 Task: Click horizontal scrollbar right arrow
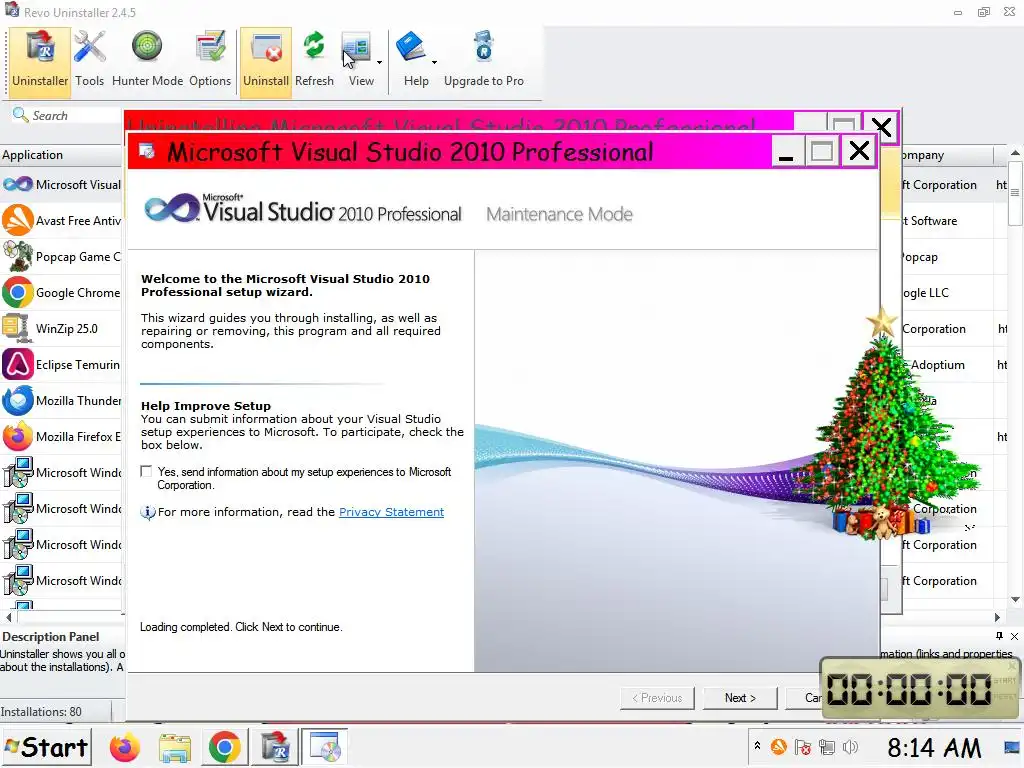(x=997, y=617)
